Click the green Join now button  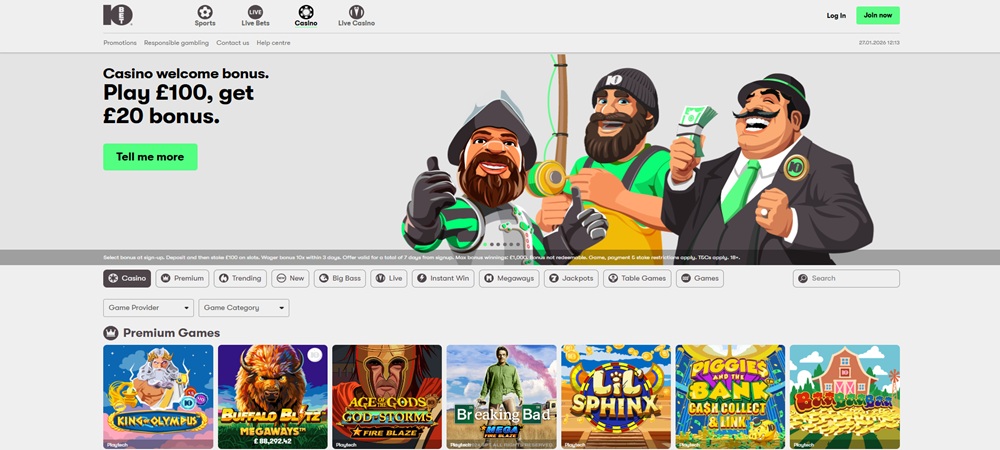[x=878, y=15]
